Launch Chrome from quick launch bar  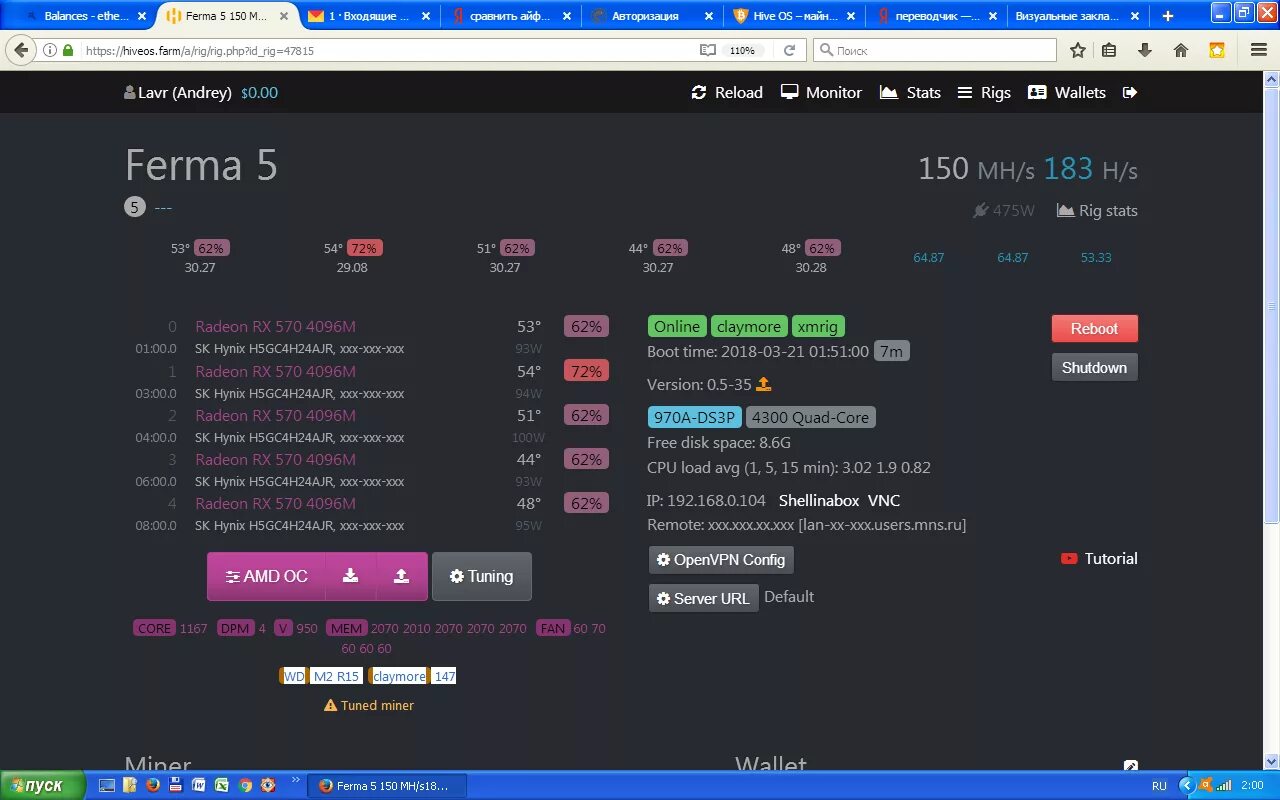pos(246,786)
